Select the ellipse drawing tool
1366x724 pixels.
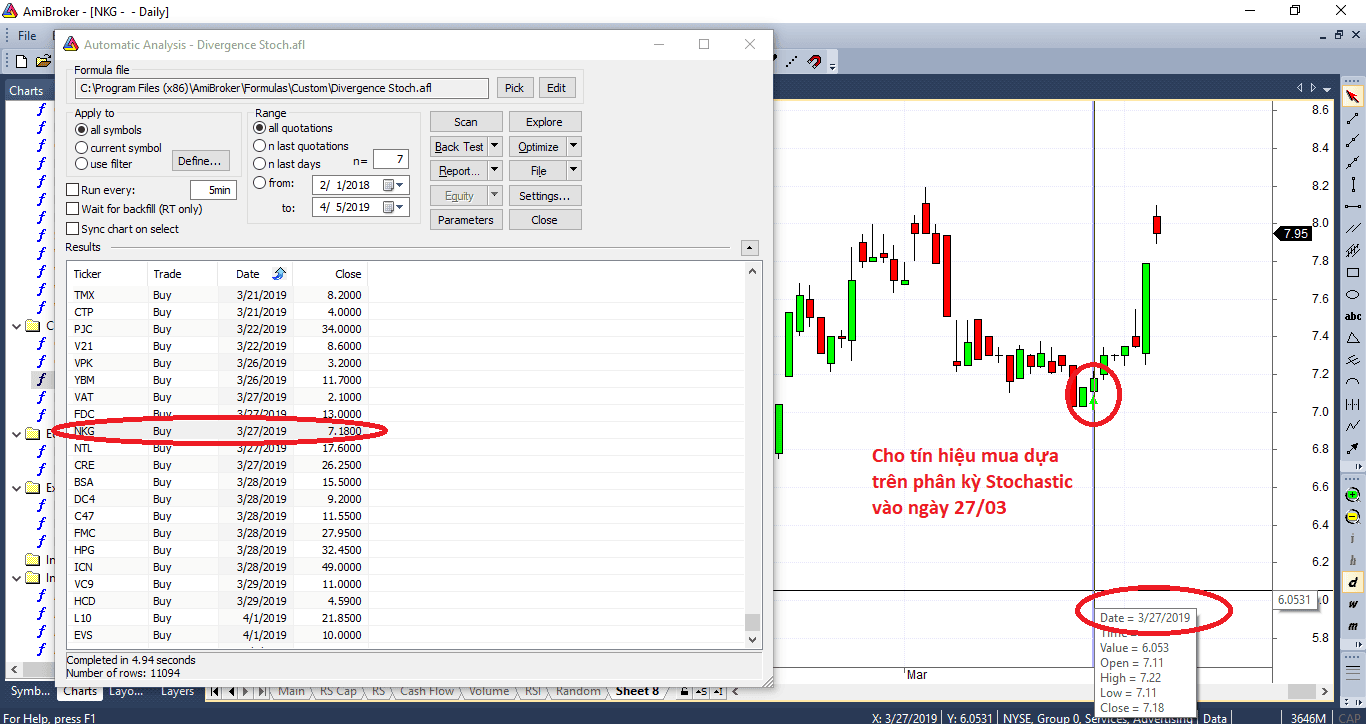[x=1353, y=294]
